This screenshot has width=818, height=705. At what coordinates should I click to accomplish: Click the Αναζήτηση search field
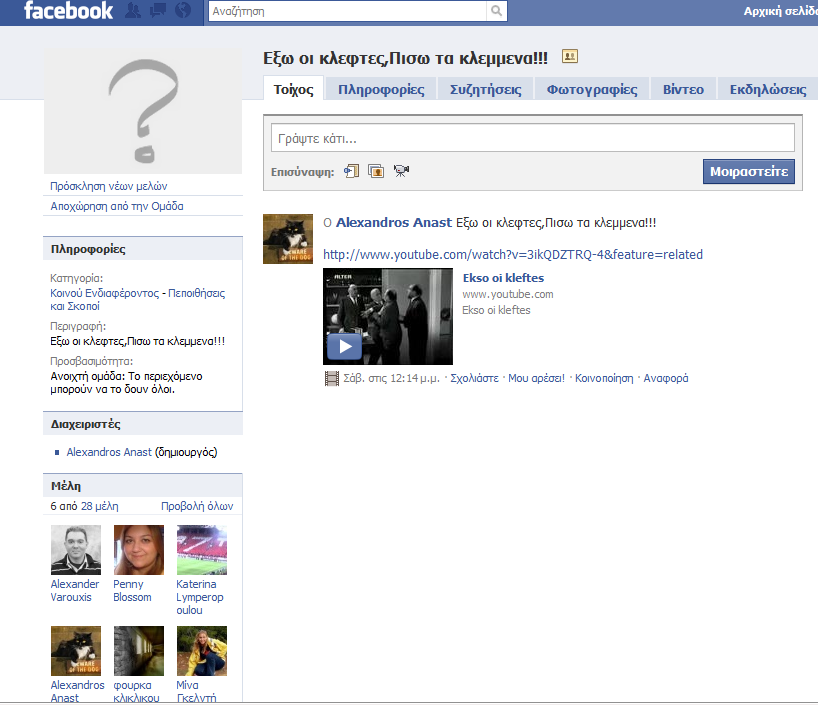347,11
